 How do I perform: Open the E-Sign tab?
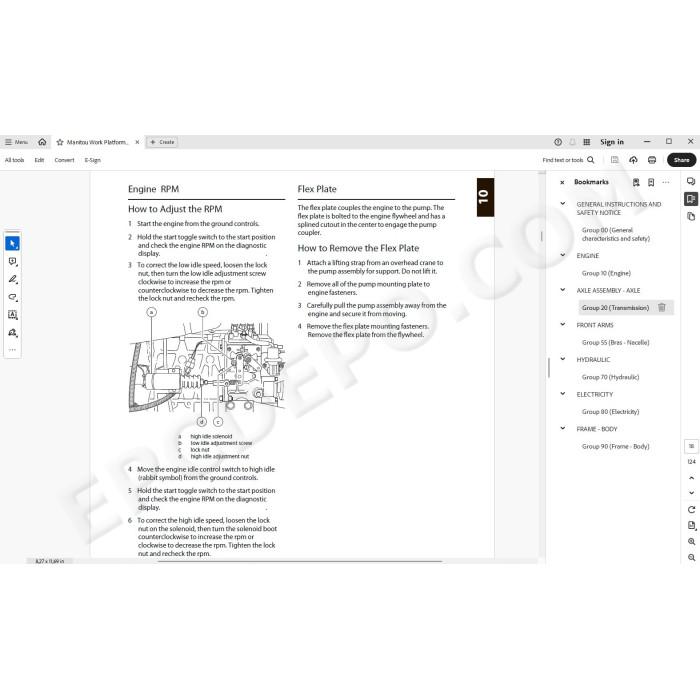tap(92, 160)
